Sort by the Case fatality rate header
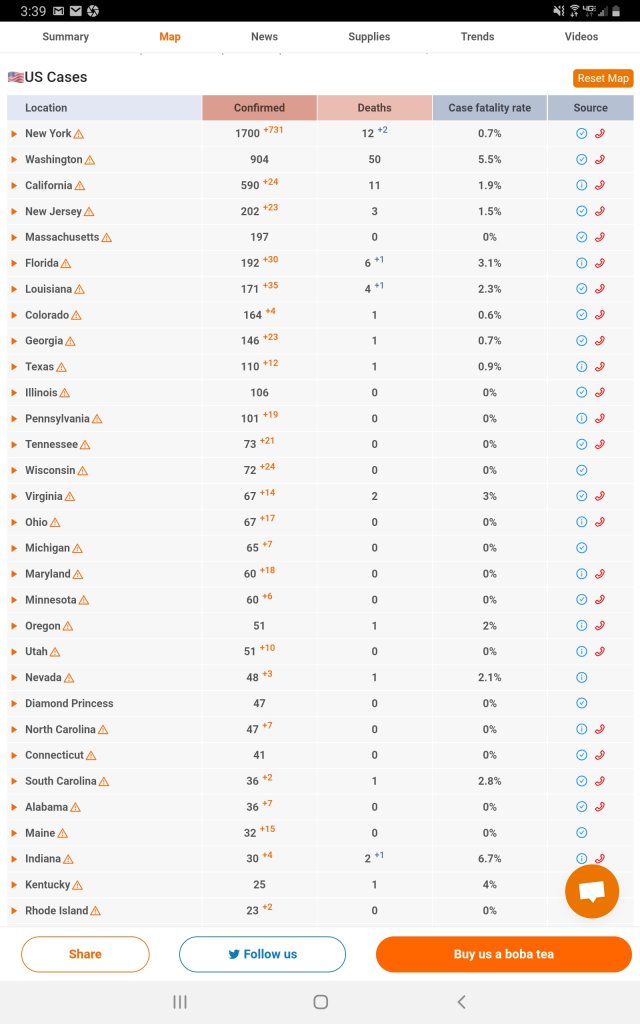This screenshot has width=640, height=1024. [489, 108]
